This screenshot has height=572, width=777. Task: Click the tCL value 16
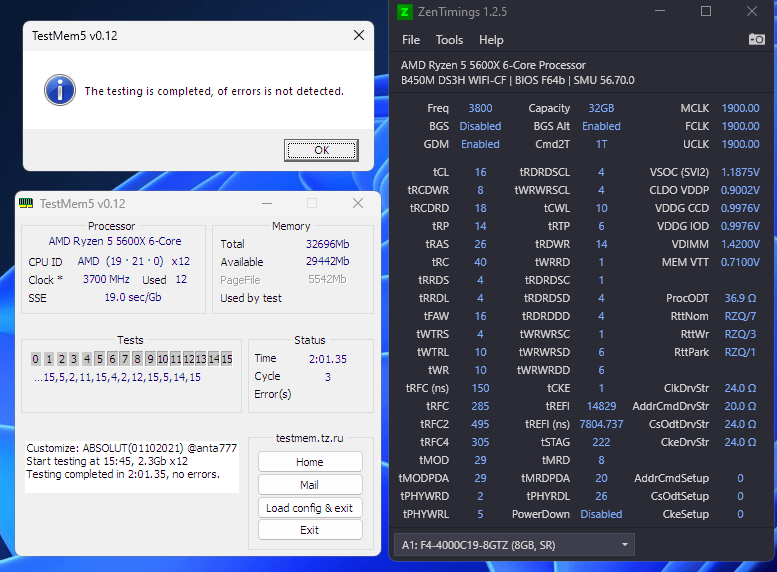pos(480,172)
